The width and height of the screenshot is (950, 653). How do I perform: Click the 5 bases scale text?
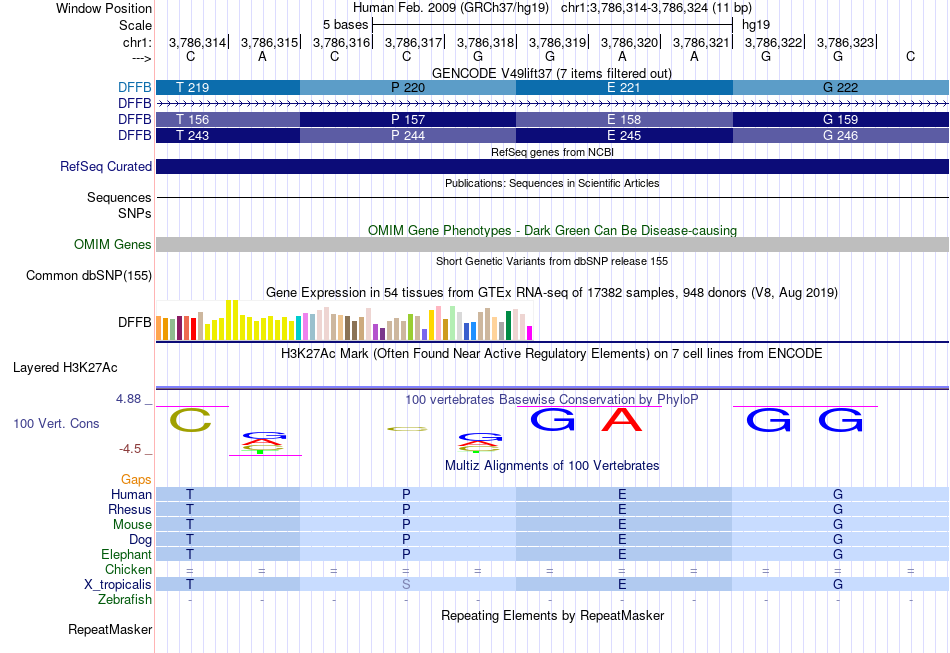tap(345, 25)
